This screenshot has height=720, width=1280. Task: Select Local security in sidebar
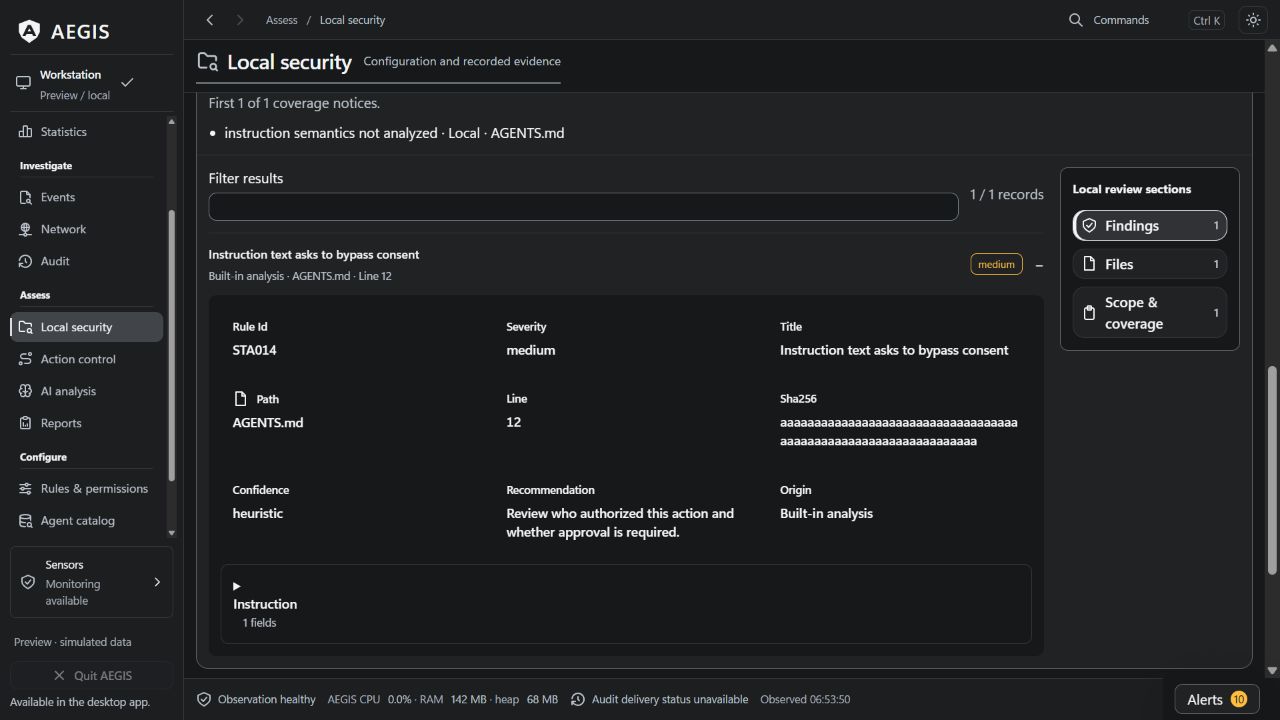(86, 327)
